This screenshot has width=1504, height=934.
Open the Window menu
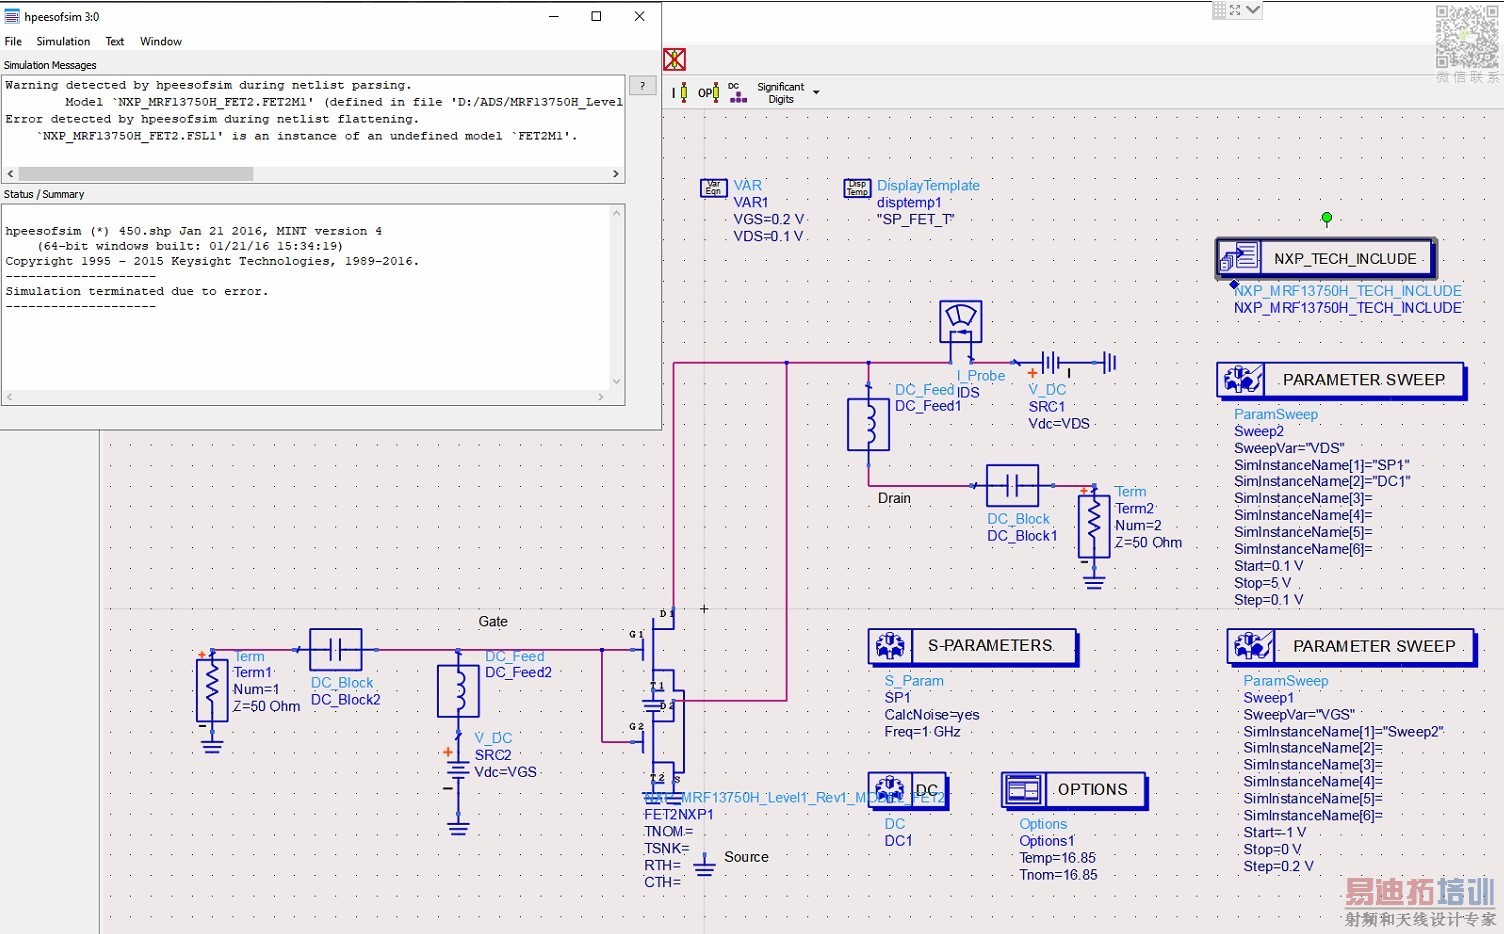(160, 41)
